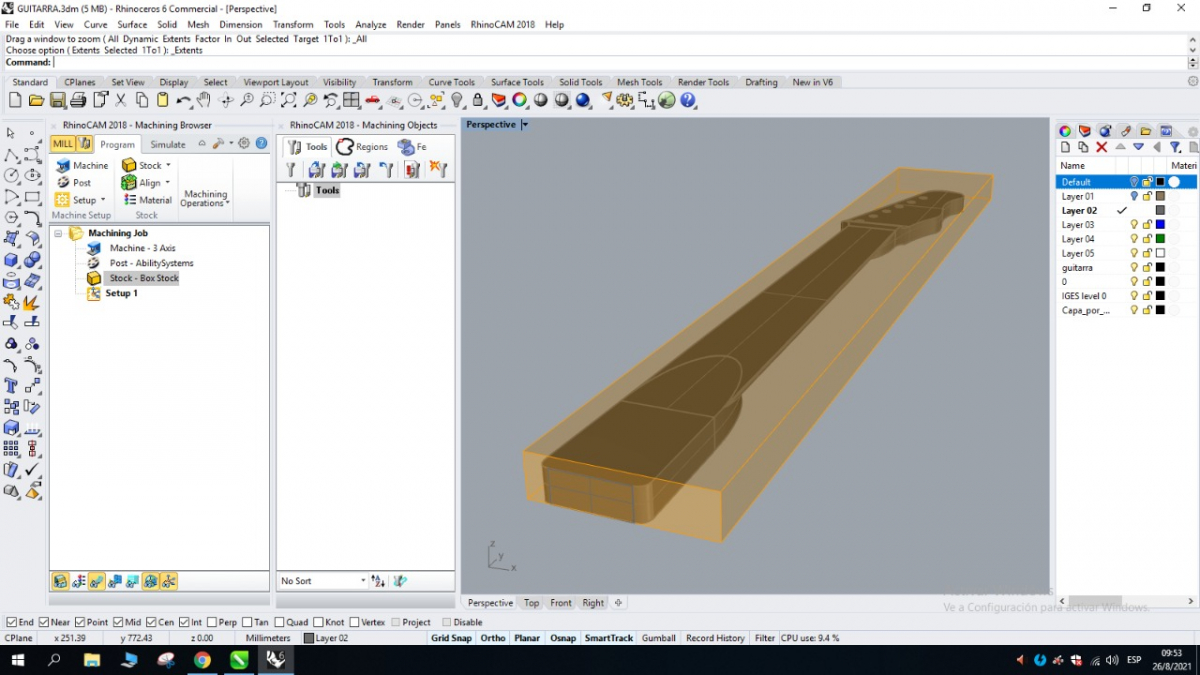Image resolution: width=1200 pixels, height=675 pixels.
Task: Open the Stock dropdown in Program tab
Action: [x=168, y=165]
